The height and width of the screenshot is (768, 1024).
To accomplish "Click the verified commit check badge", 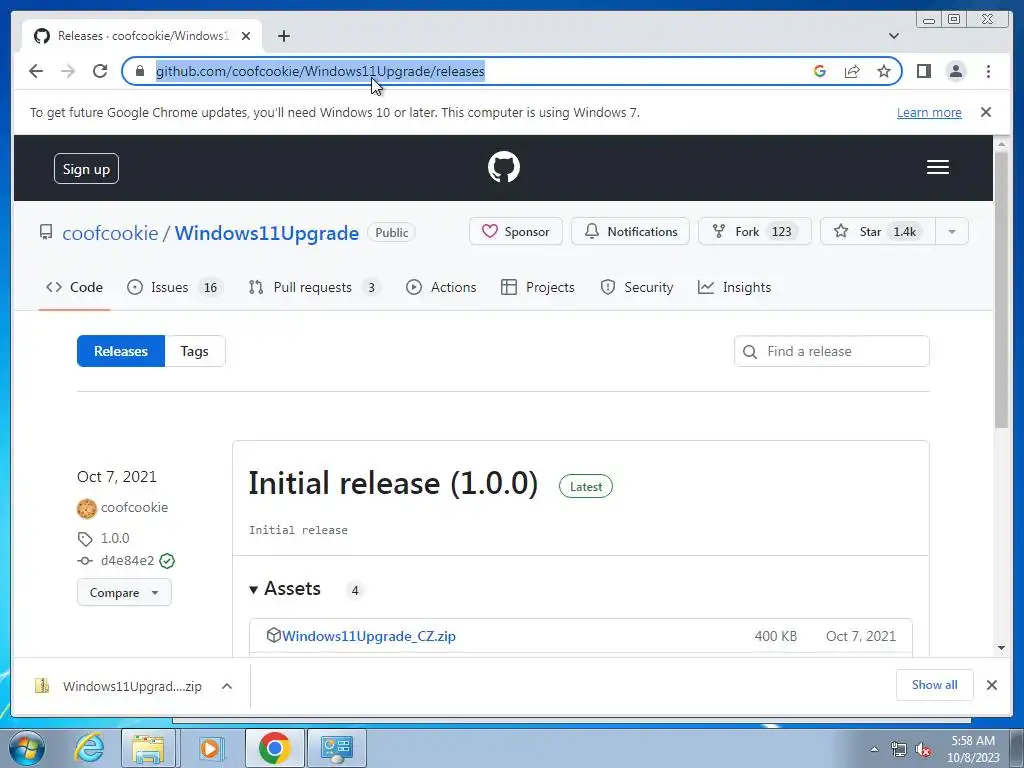I will pos(167,560).
